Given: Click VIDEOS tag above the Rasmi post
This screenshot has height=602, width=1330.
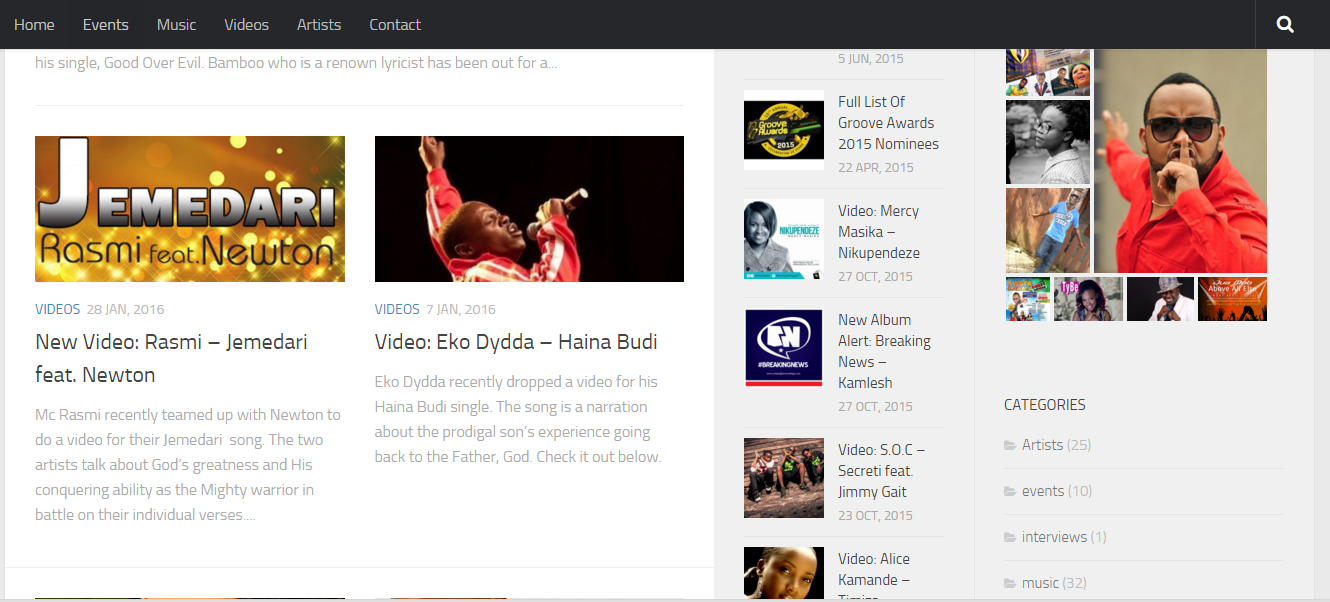Looking at the screenshot, I should pyautogui.click(x=57, y=309).
